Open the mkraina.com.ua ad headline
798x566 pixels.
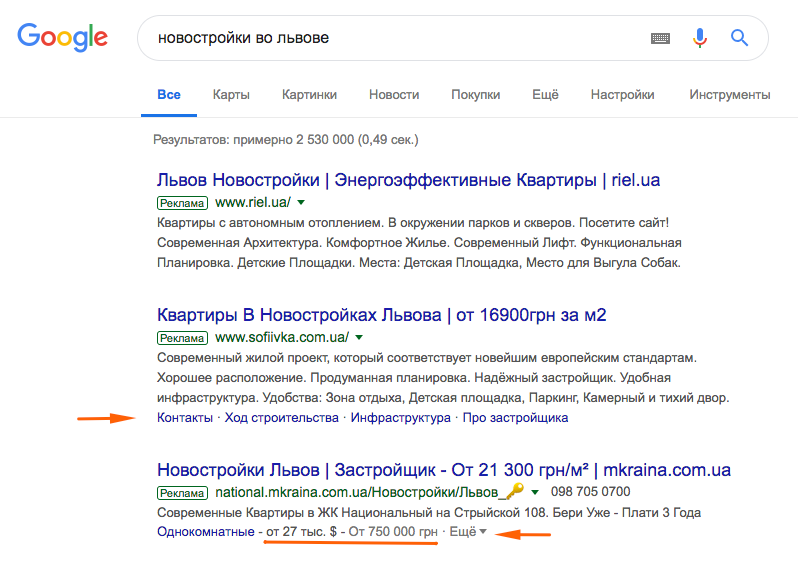coord(443,469)
